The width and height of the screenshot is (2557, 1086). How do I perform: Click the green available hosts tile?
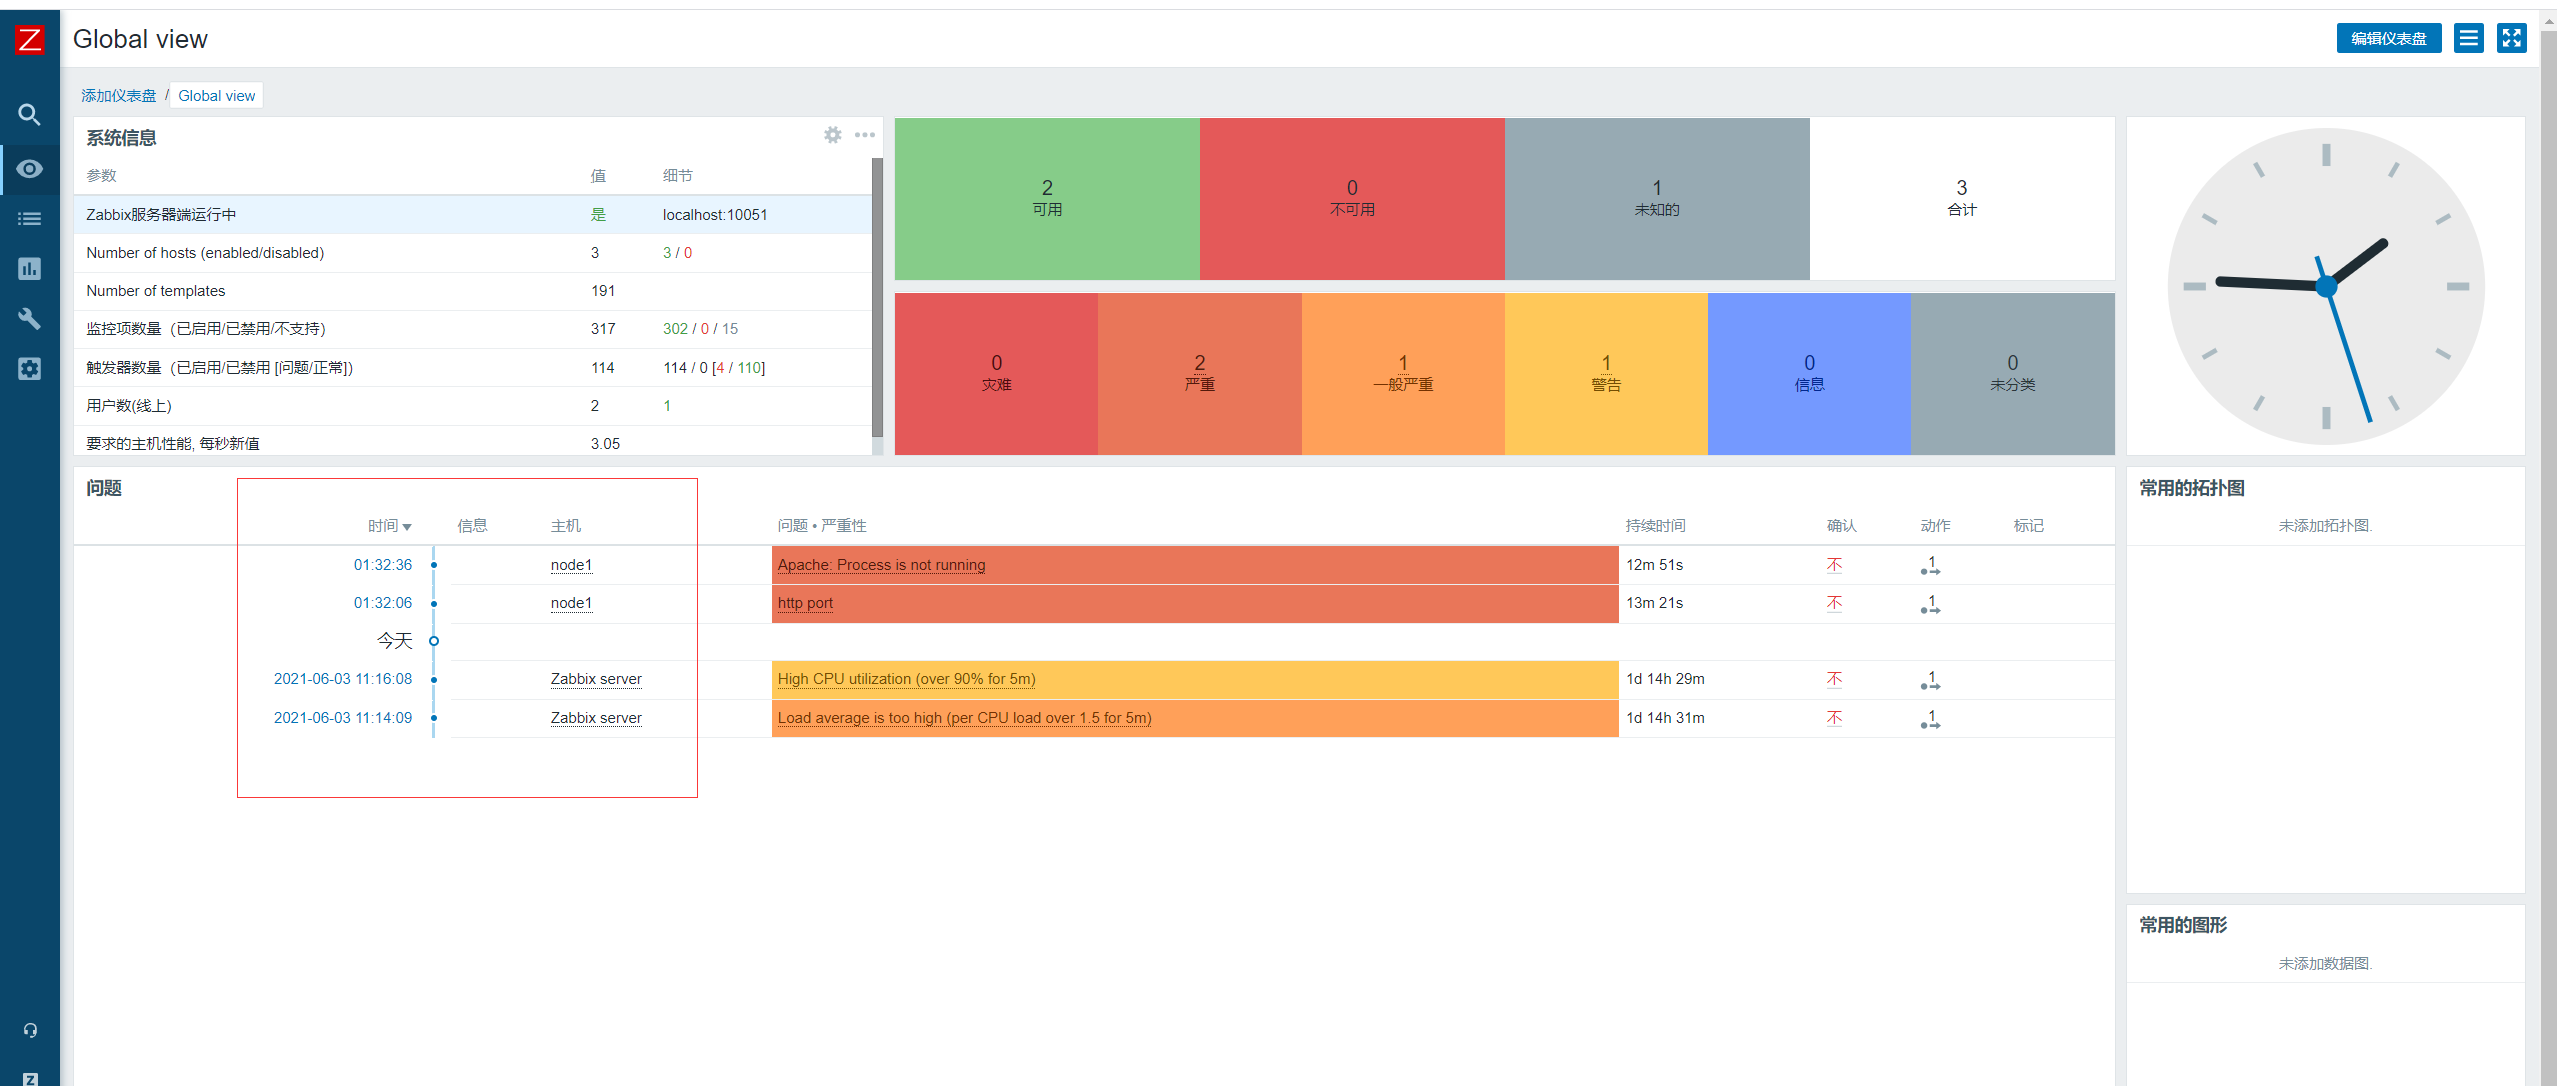1046,198
